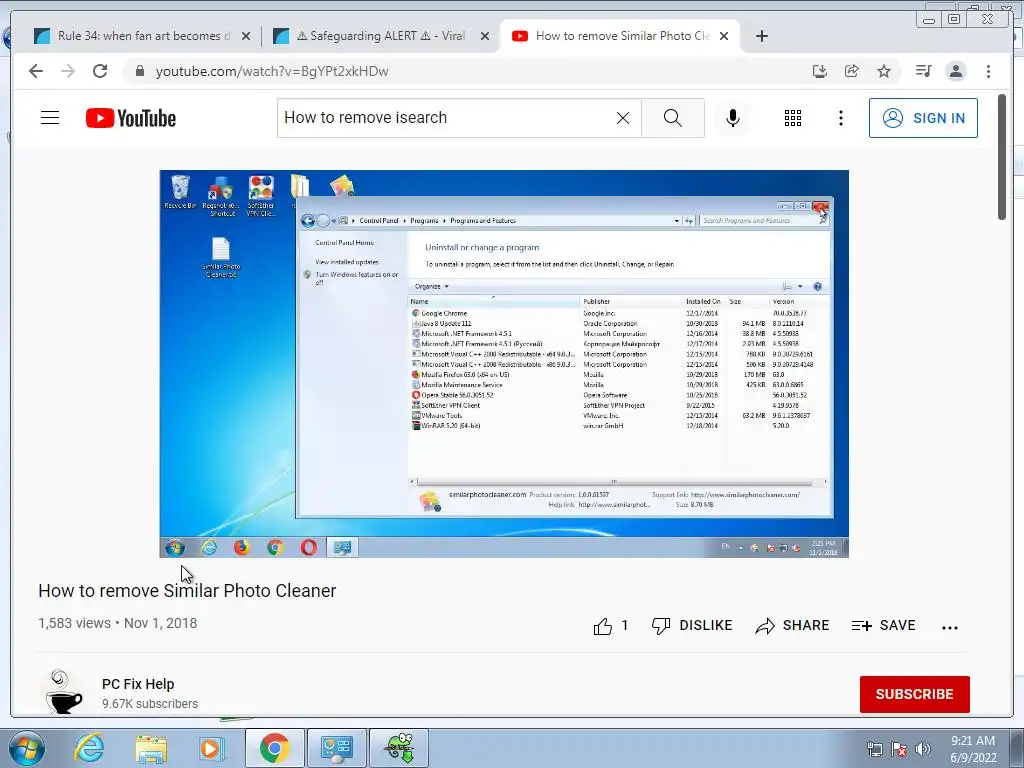The width and height of the screenshot is (1024, 768).
Task: Click the action center flag tray icon
Action: [x=899, y=749]
